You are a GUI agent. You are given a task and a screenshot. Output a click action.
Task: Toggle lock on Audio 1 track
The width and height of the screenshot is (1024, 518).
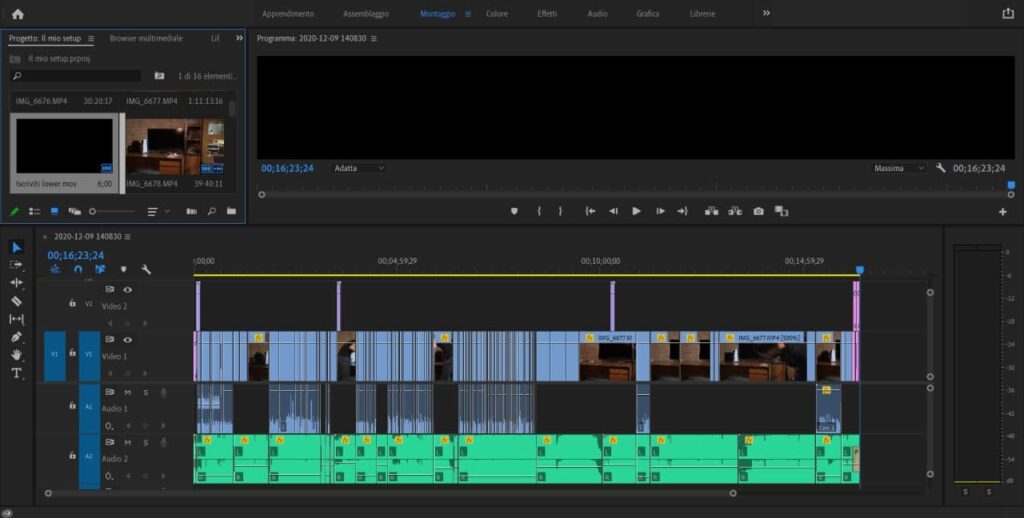[72, 405]
